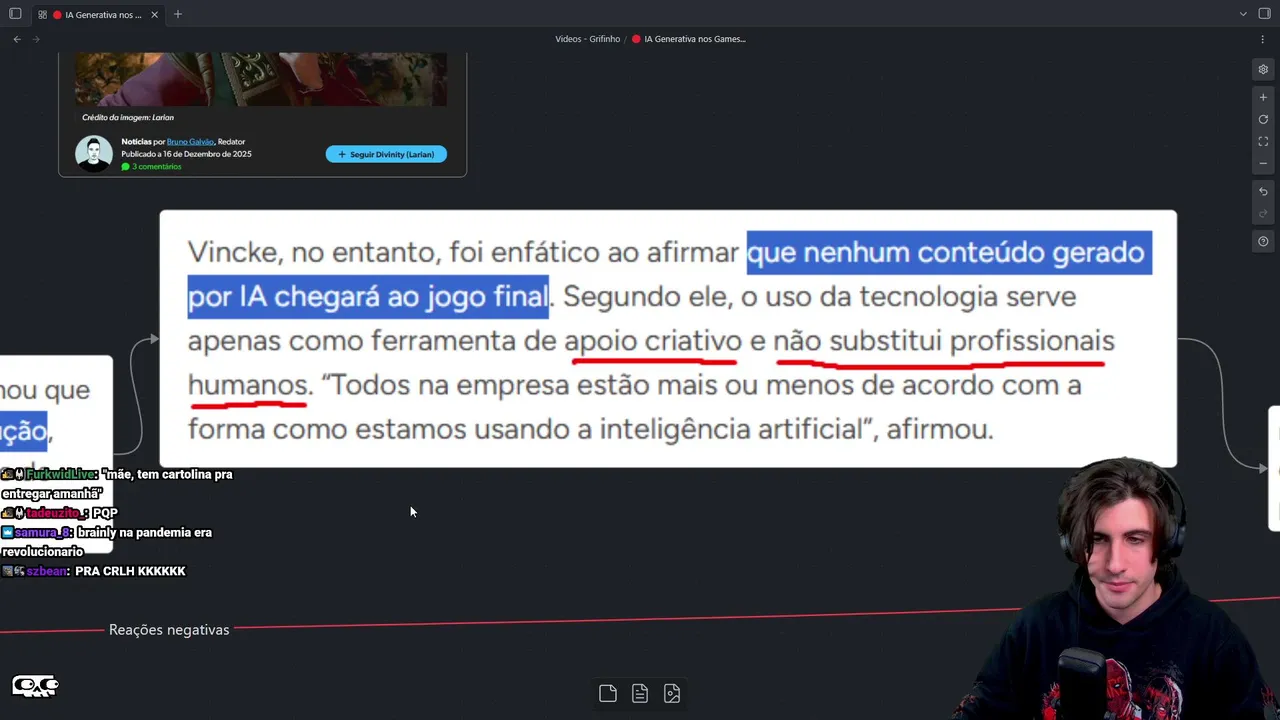
Task: Open a new tab with plus
Action: pos(178,14)
